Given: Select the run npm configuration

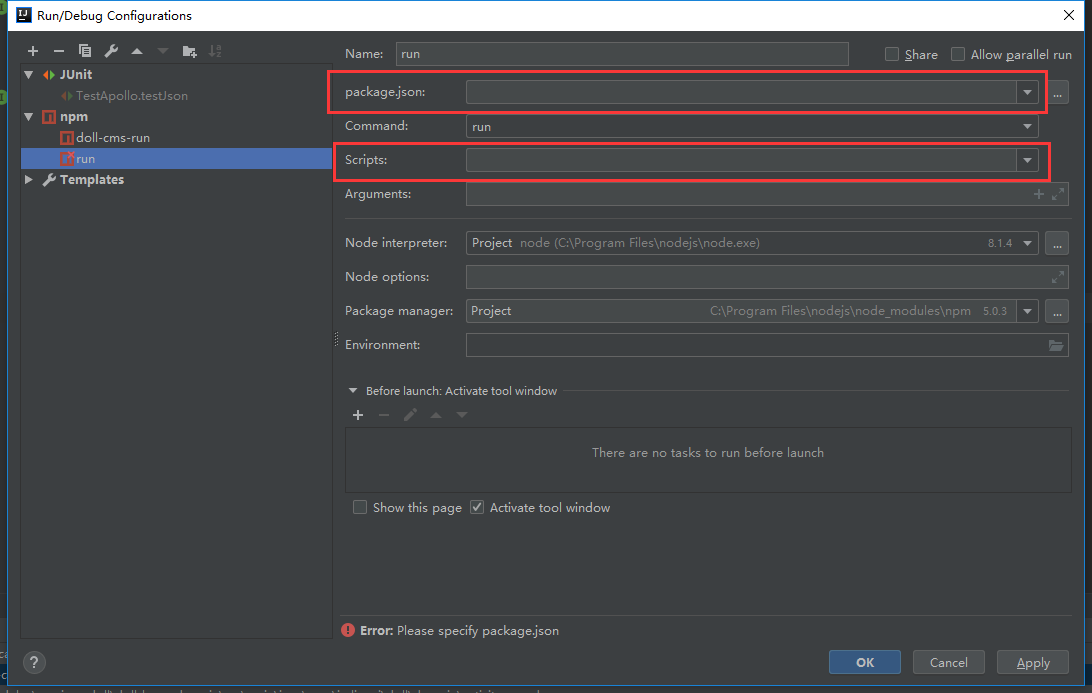Looking at the screenshot, I should pyautogui.click(x=176, y=159).
